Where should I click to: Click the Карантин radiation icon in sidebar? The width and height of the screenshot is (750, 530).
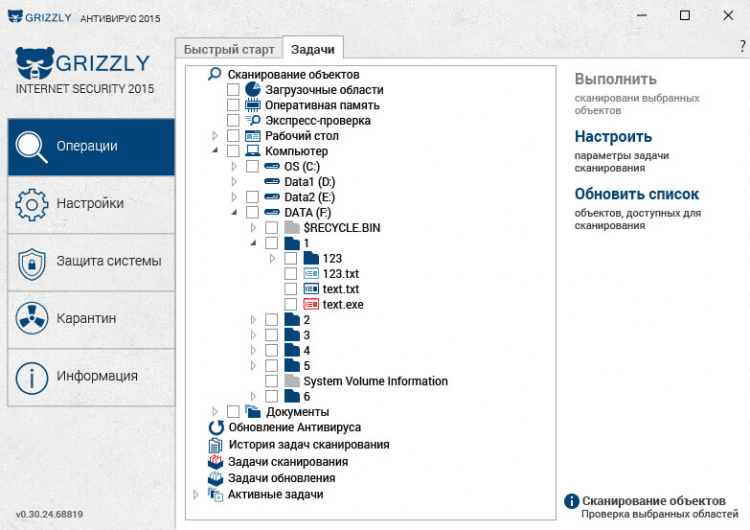pyautogui.click(x=32, y=318)
